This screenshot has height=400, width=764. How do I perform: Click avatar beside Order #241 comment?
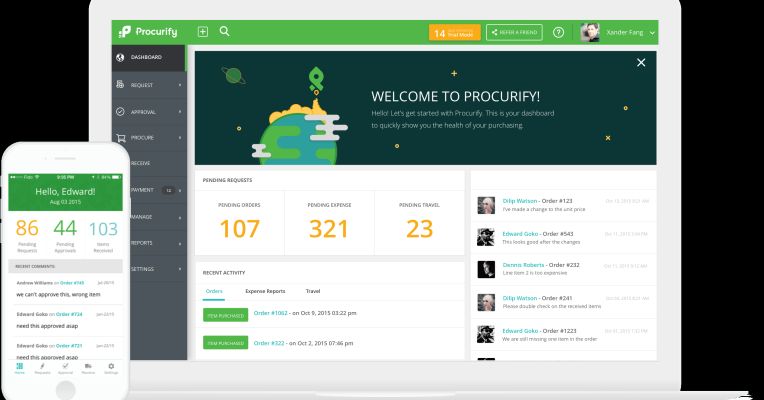click(486, 302)
